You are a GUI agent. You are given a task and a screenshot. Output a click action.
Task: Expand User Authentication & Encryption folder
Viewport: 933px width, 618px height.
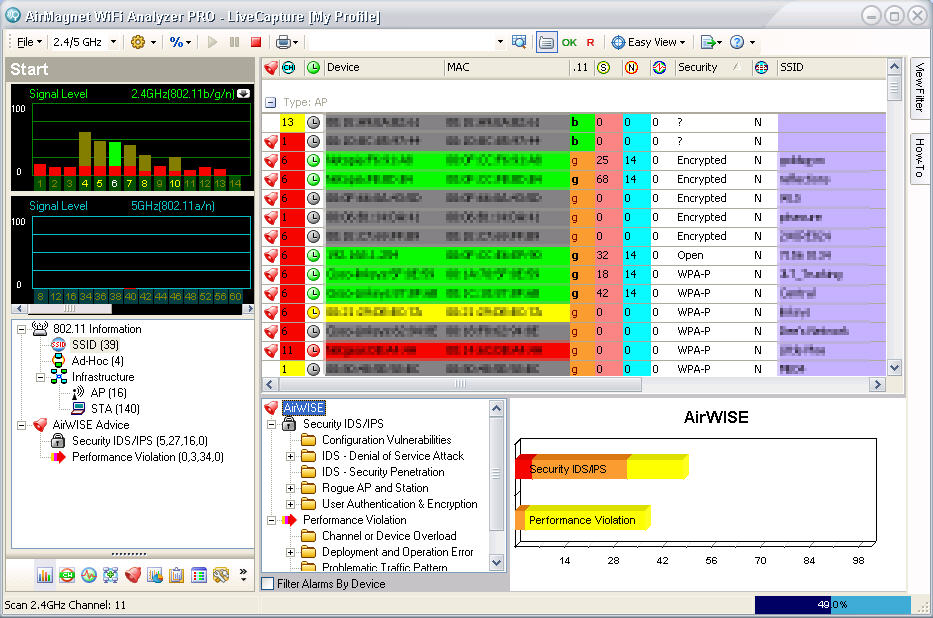(290, 504)
